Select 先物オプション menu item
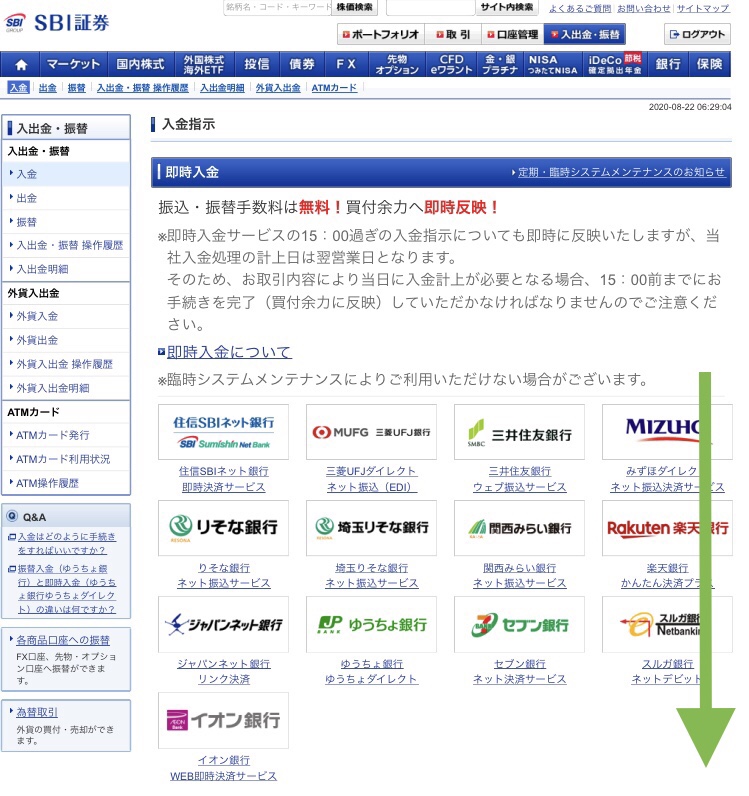The width and height of the screenshot is (749, 796). [397, 64]
